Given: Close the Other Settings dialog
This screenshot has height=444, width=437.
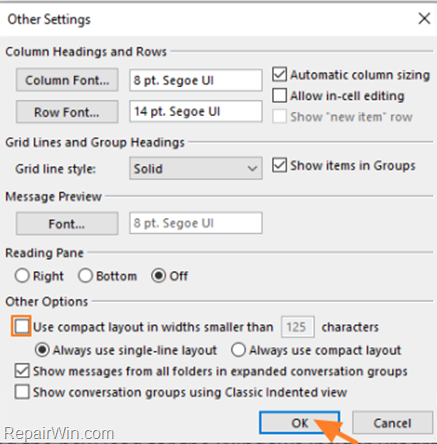Looking at the screenshot, I should [424, 19].
